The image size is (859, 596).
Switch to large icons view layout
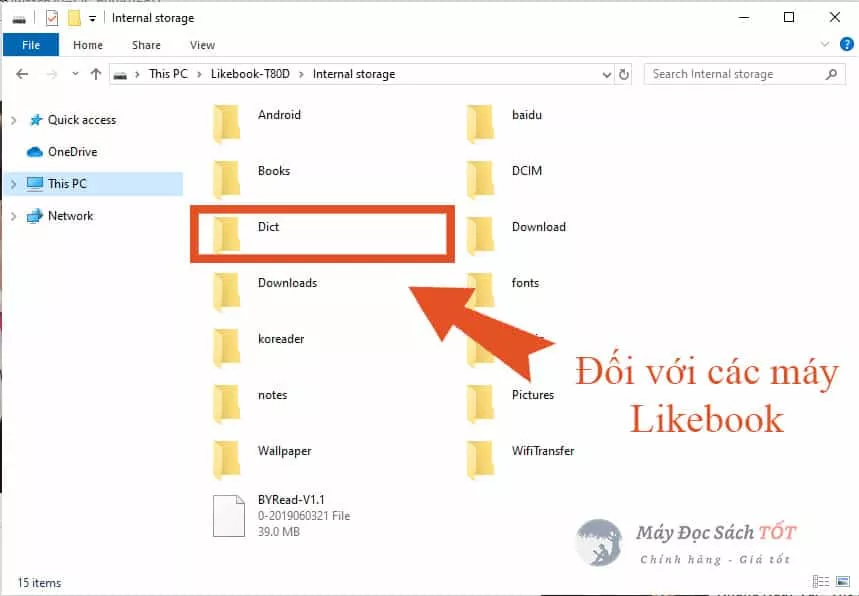(843, 581)
